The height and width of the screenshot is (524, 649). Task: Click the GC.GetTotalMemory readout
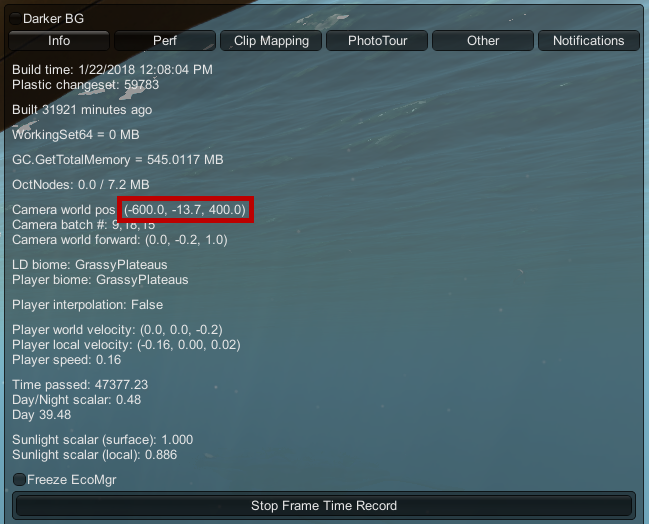118,160
